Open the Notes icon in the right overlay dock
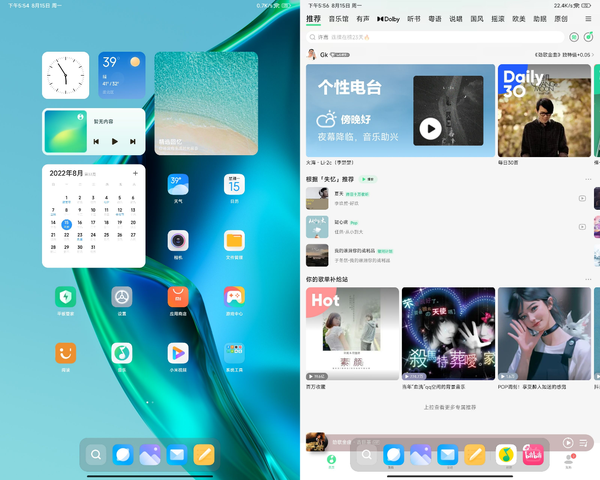The height and width of the screenshot is (480, 600). point(475,454)
